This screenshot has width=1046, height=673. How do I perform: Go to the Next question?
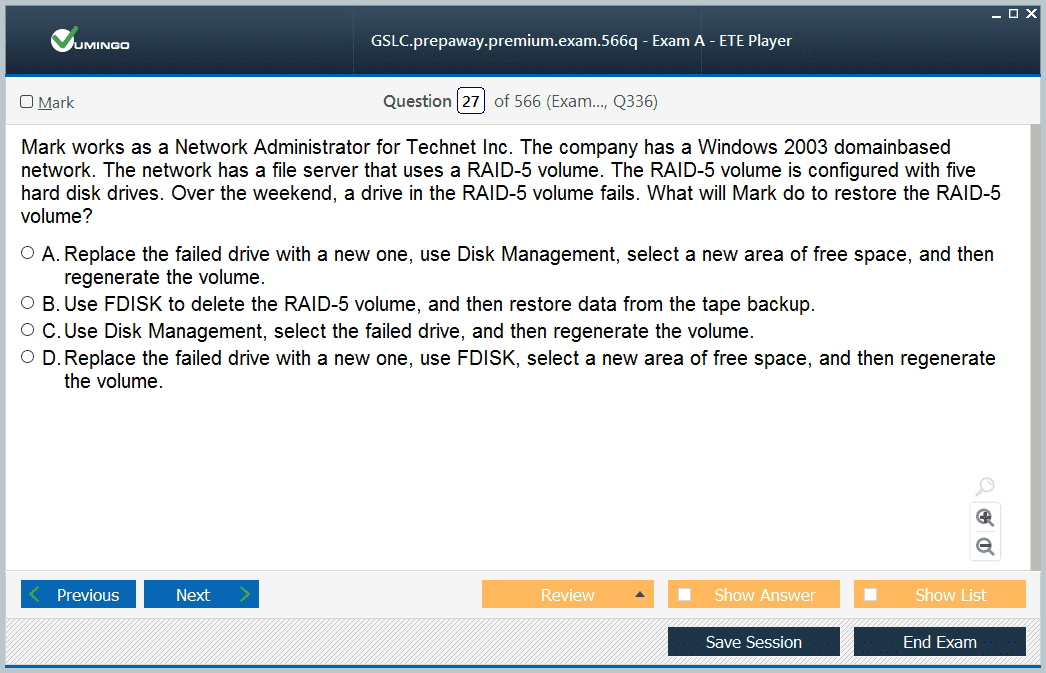click(x=201, y=594)
